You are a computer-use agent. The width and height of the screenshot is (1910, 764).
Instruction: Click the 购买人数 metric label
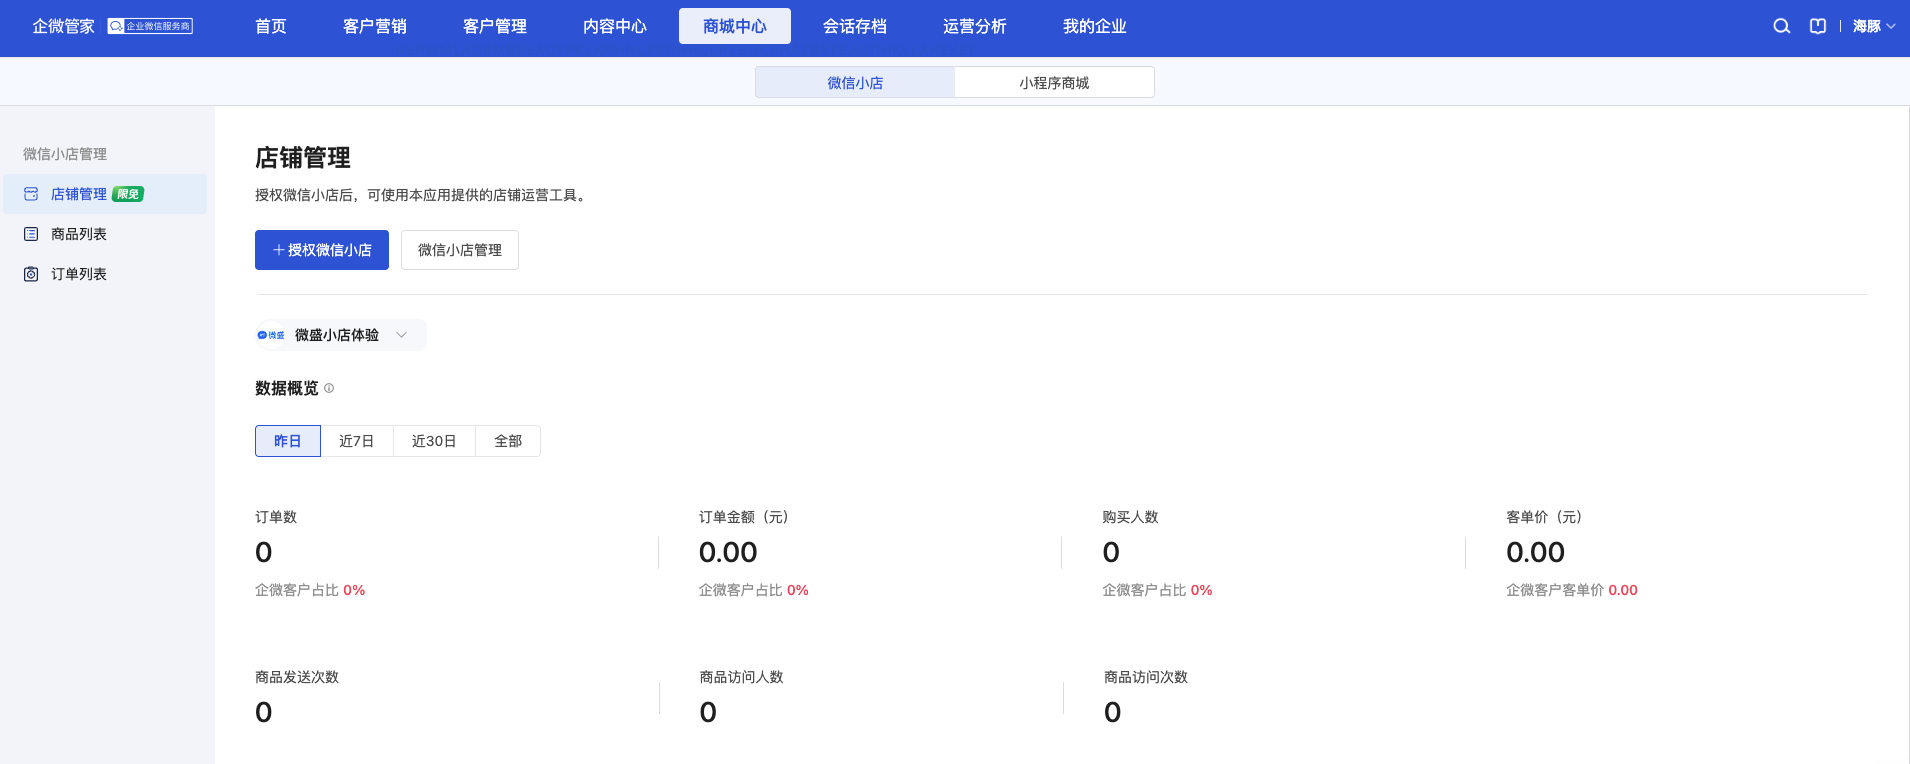click(x=1130, y=517)
